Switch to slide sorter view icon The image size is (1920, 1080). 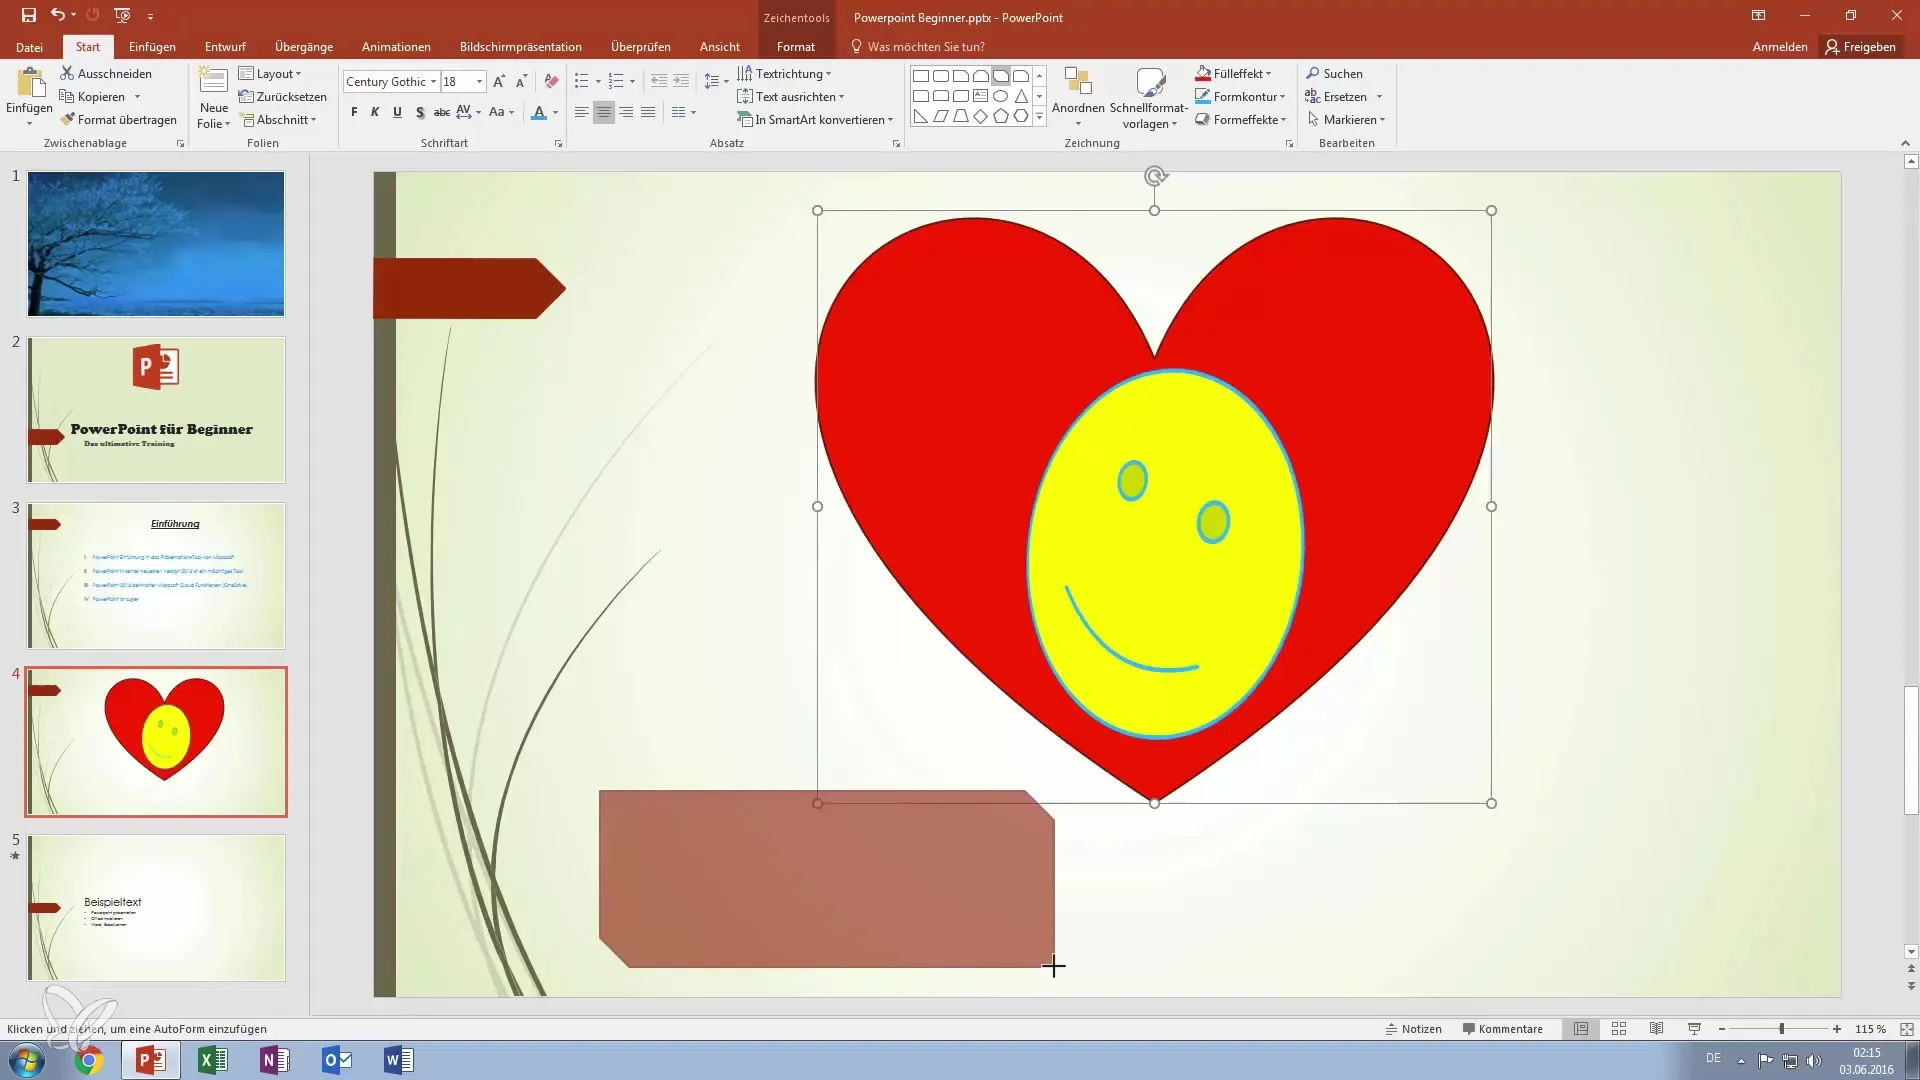[x=1619, y=1029]
